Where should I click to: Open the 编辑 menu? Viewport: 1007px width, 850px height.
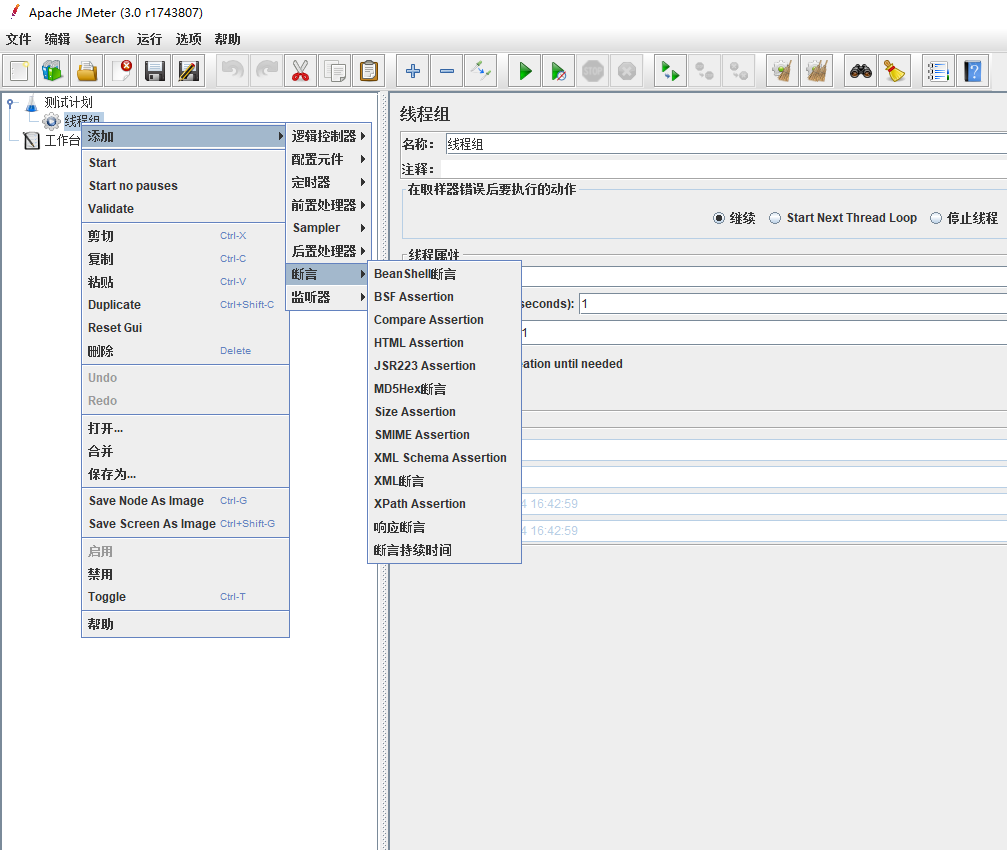[57, 39]
